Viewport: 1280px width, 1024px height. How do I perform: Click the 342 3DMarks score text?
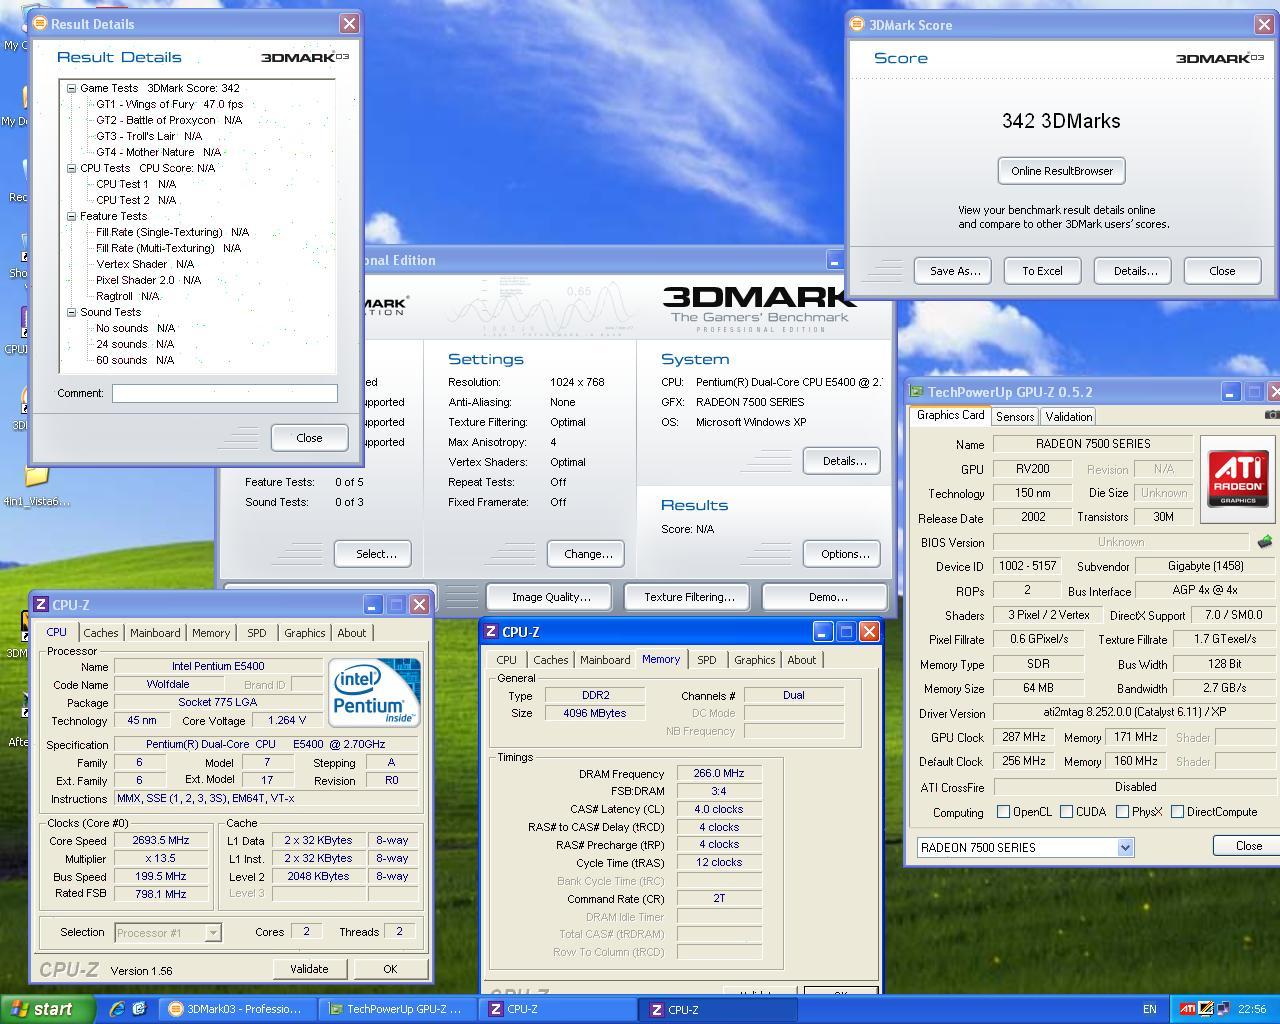tap(1061, 121)
